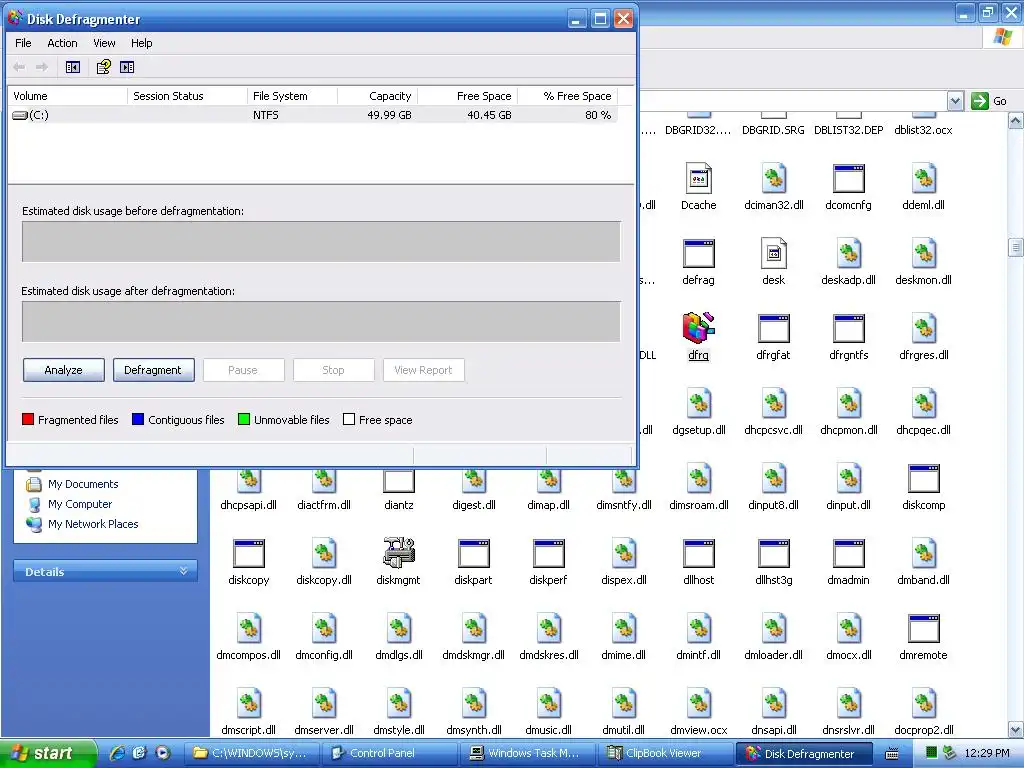Screen dimensions: 1024x768
Task: Select the dfrg defragmenter file icon
Action: point(698,328)
